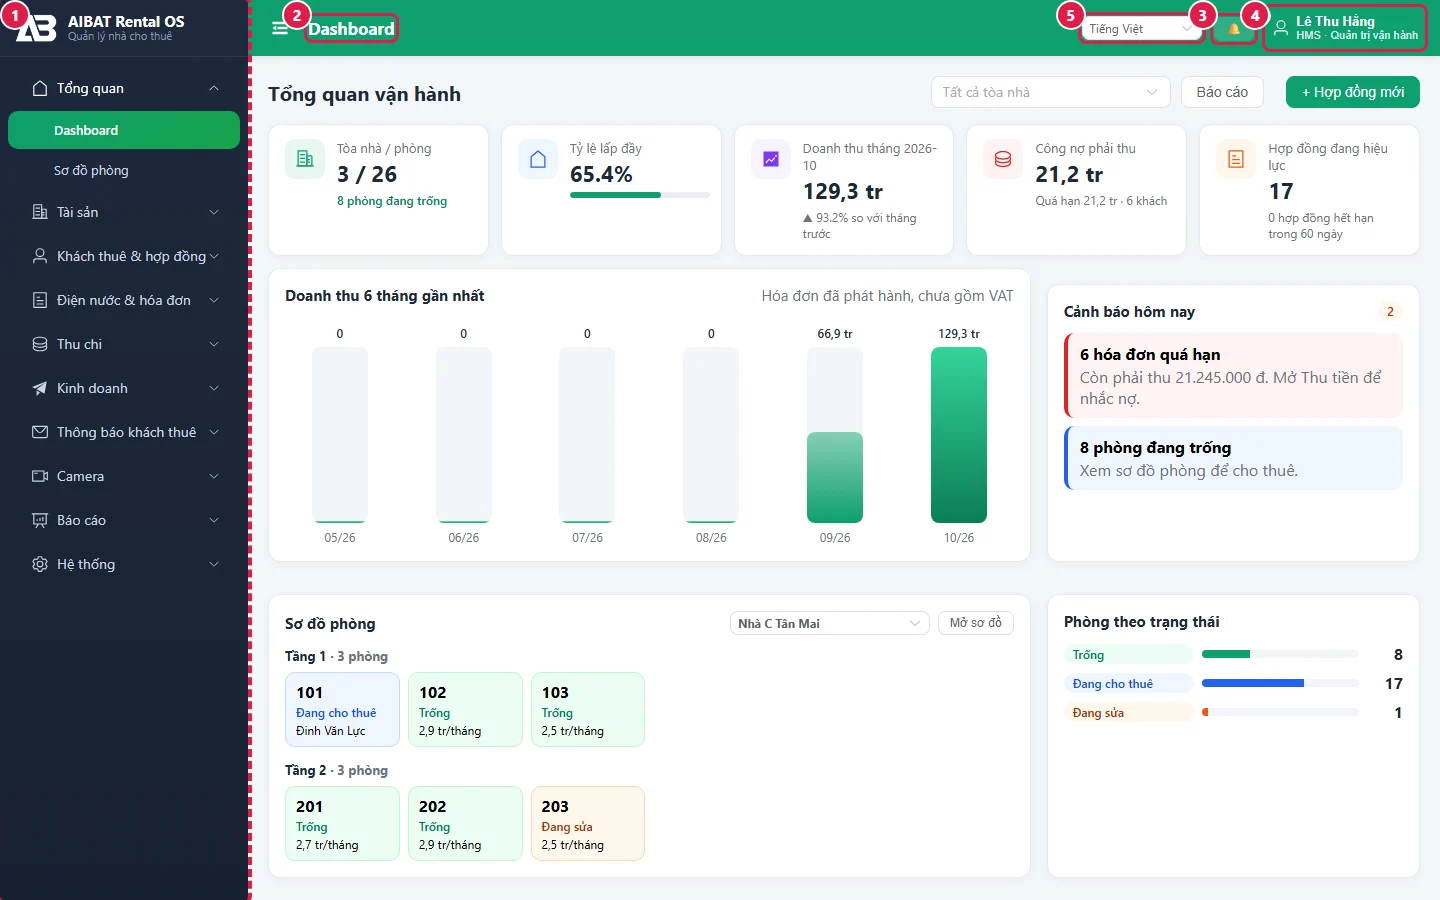Click the Hợp đồng mới button
Image resolution: width=1440 pixels, height=900 pixels.
click(x=1353, y=92)
